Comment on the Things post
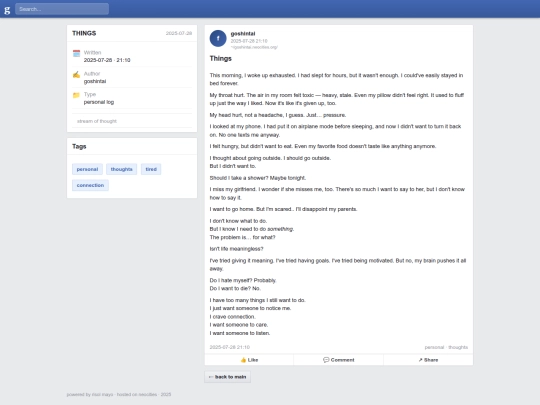 pos(339,360)
